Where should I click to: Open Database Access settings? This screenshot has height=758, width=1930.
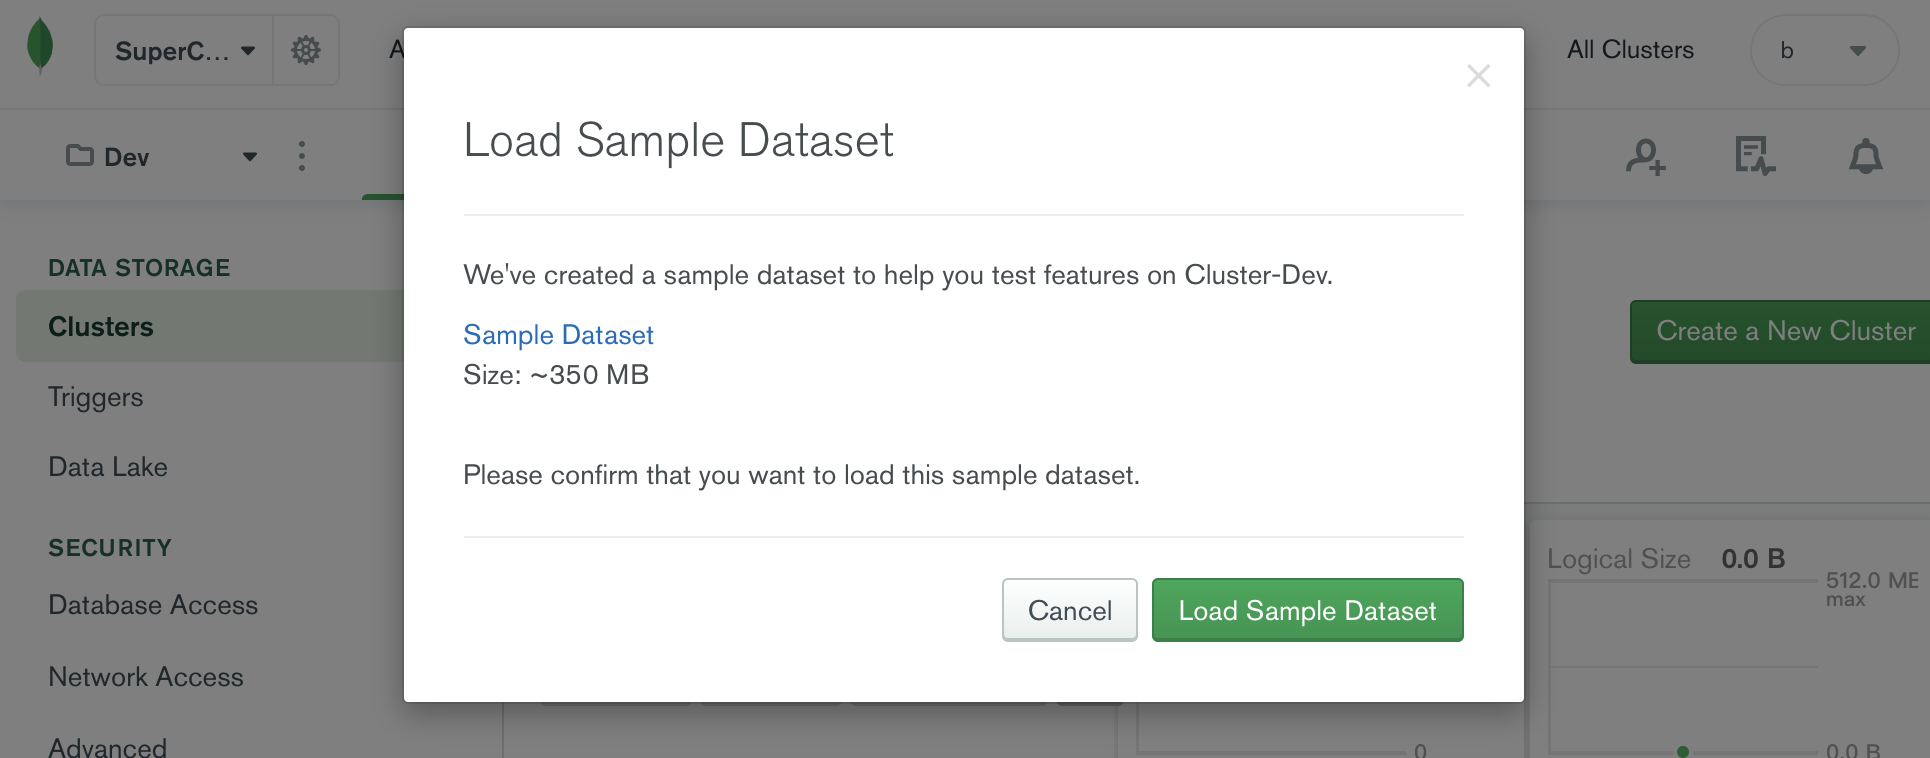[153, 605]
